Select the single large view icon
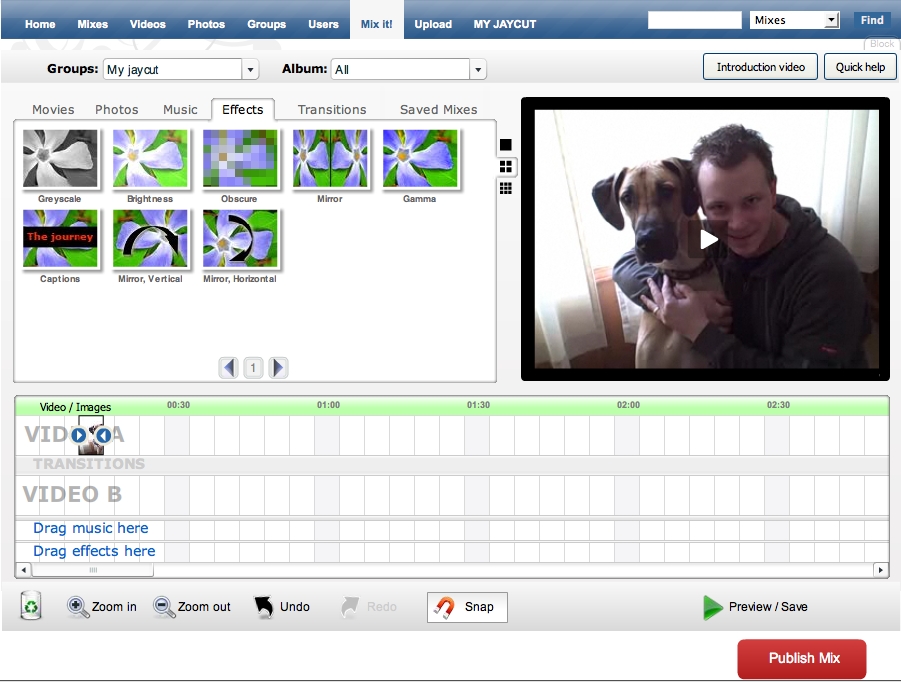 tap(506, 145)
